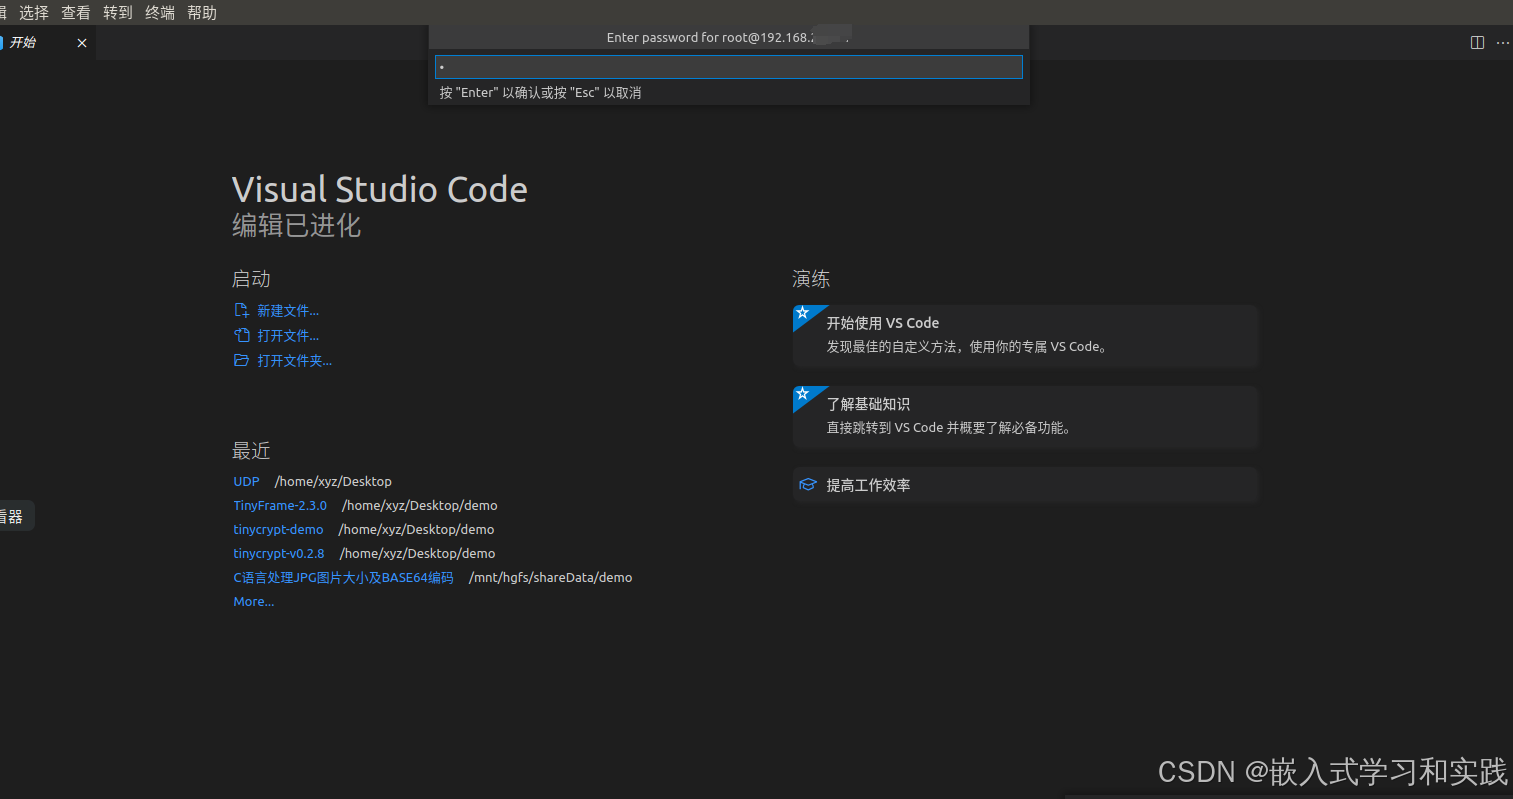1513x799 pixels.
Task: Click the open folder icon beside 打开文件夹
Action: 241,360
